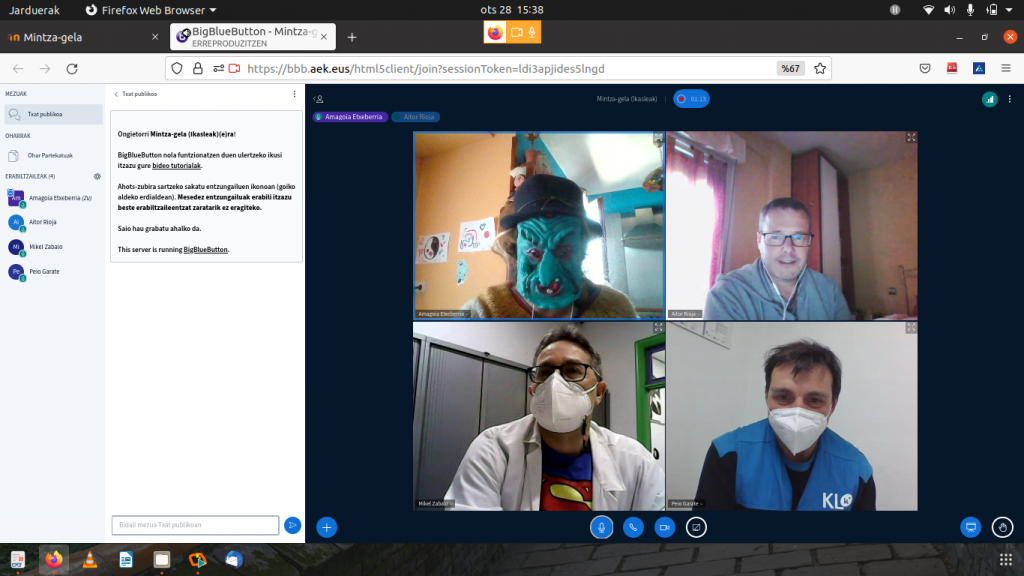Toggle the user list panel icon
Screen dimensions: 1024x576
point(318,99)
